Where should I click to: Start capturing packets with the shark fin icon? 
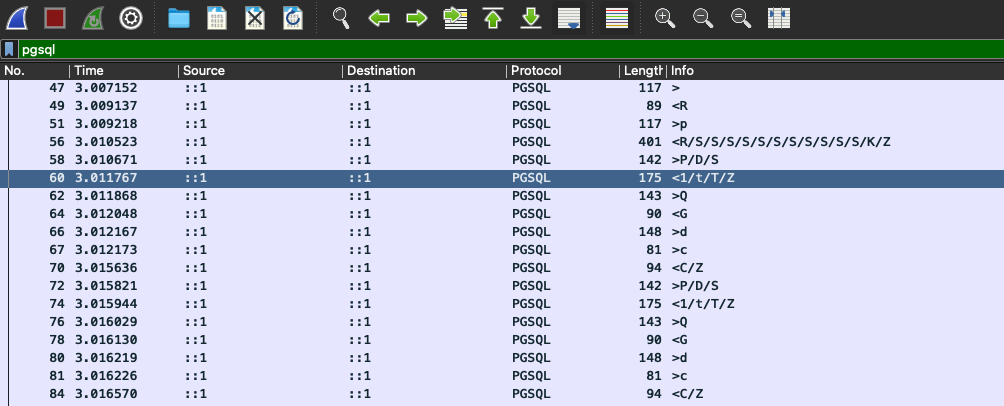pyautogui.click(x=23, y=17)
